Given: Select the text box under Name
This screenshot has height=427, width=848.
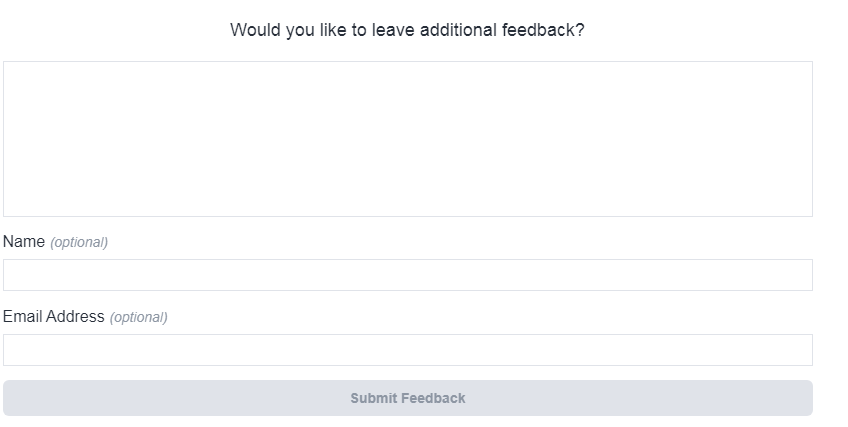Looking at the screenshot, I should 407,275.
